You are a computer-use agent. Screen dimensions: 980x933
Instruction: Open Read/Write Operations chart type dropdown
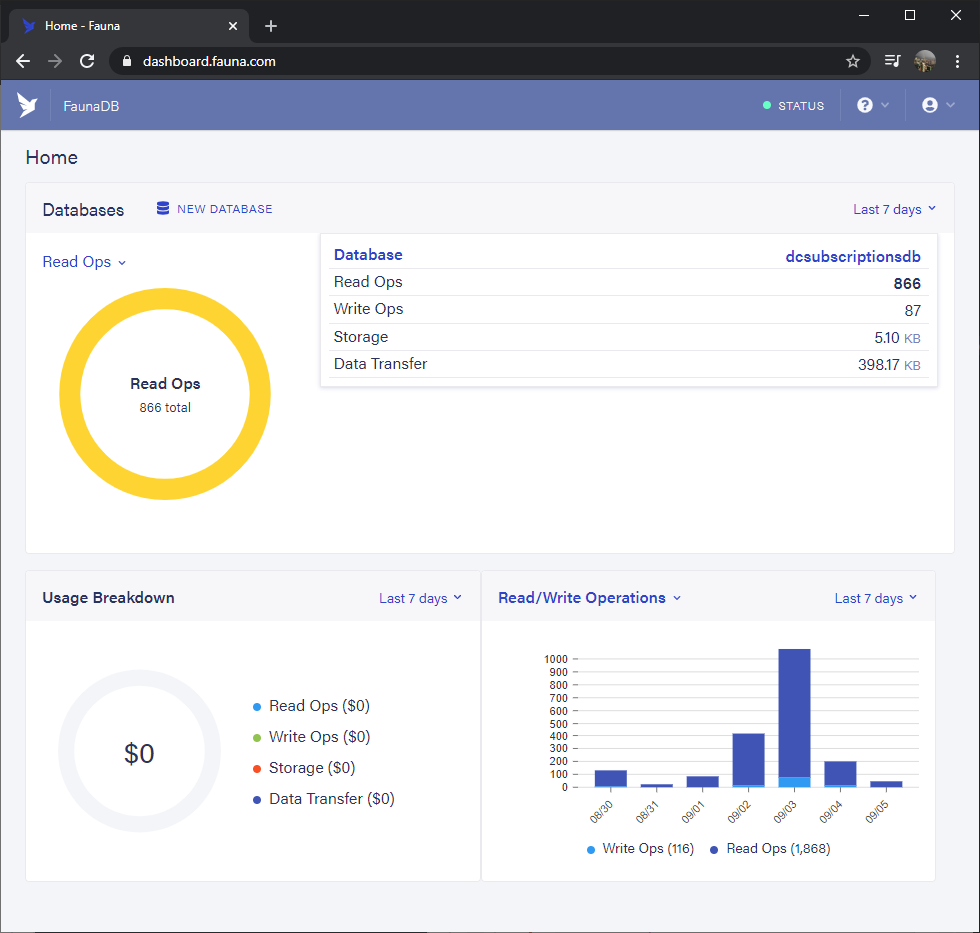point(589,598)
